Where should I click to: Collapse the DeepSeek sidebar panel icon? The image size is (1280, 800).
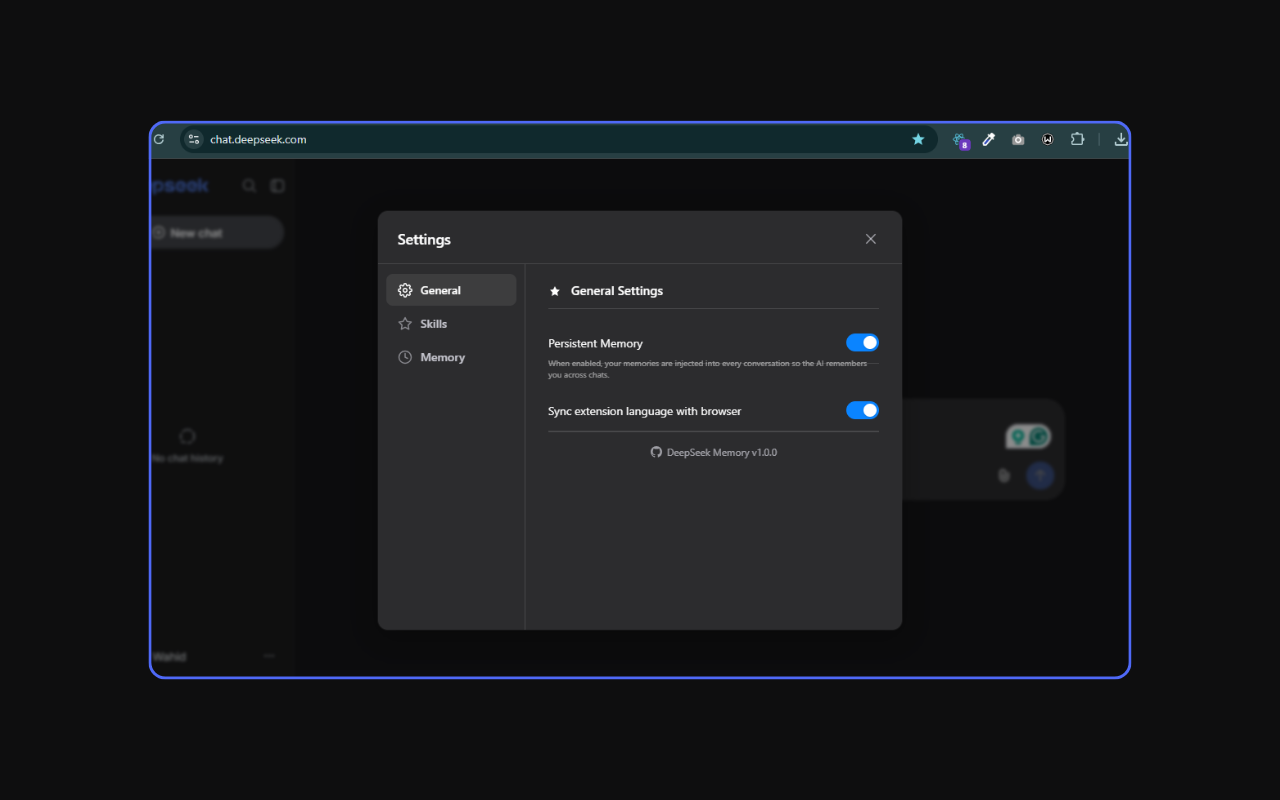click(278, 186)
